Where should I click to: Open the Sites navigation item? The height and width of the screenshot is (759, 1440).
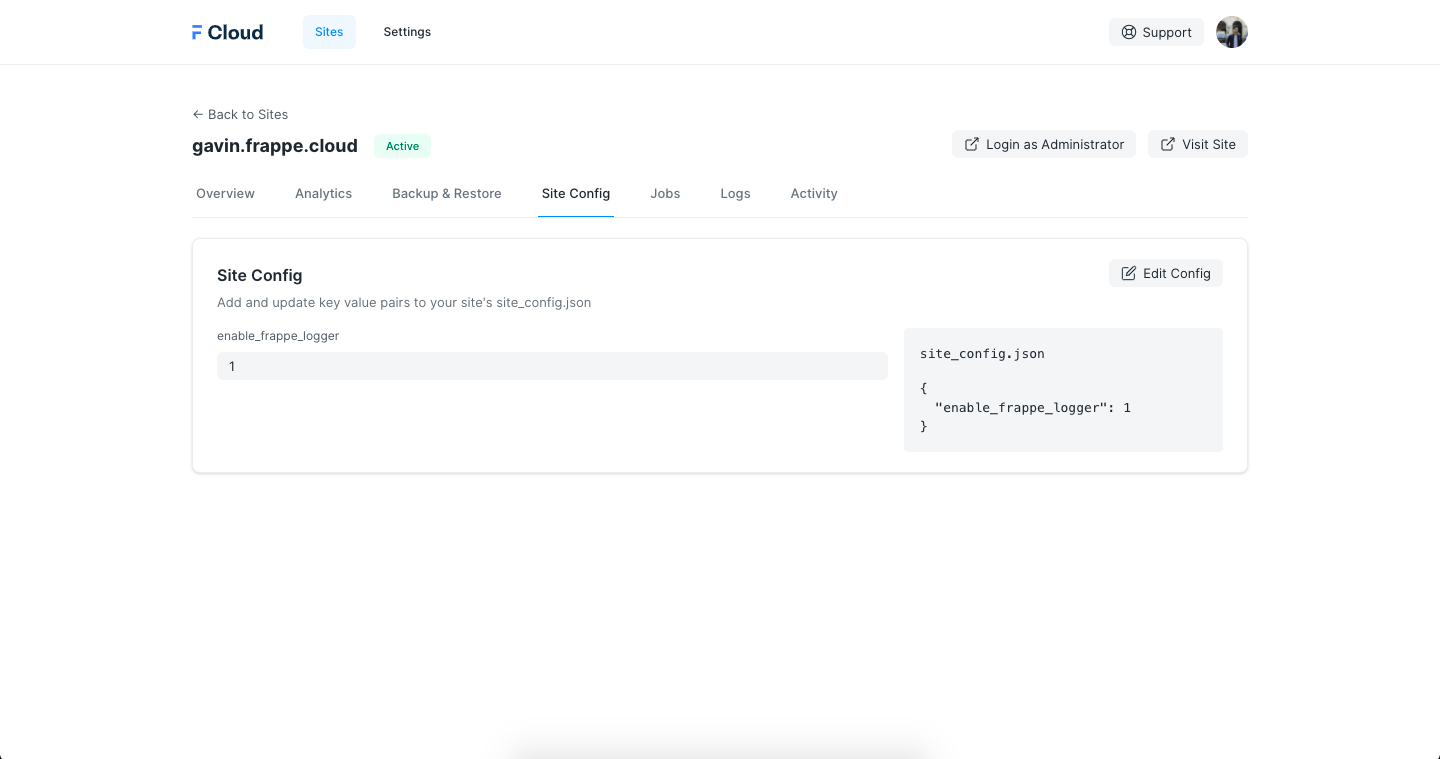(x=329, y=32)
